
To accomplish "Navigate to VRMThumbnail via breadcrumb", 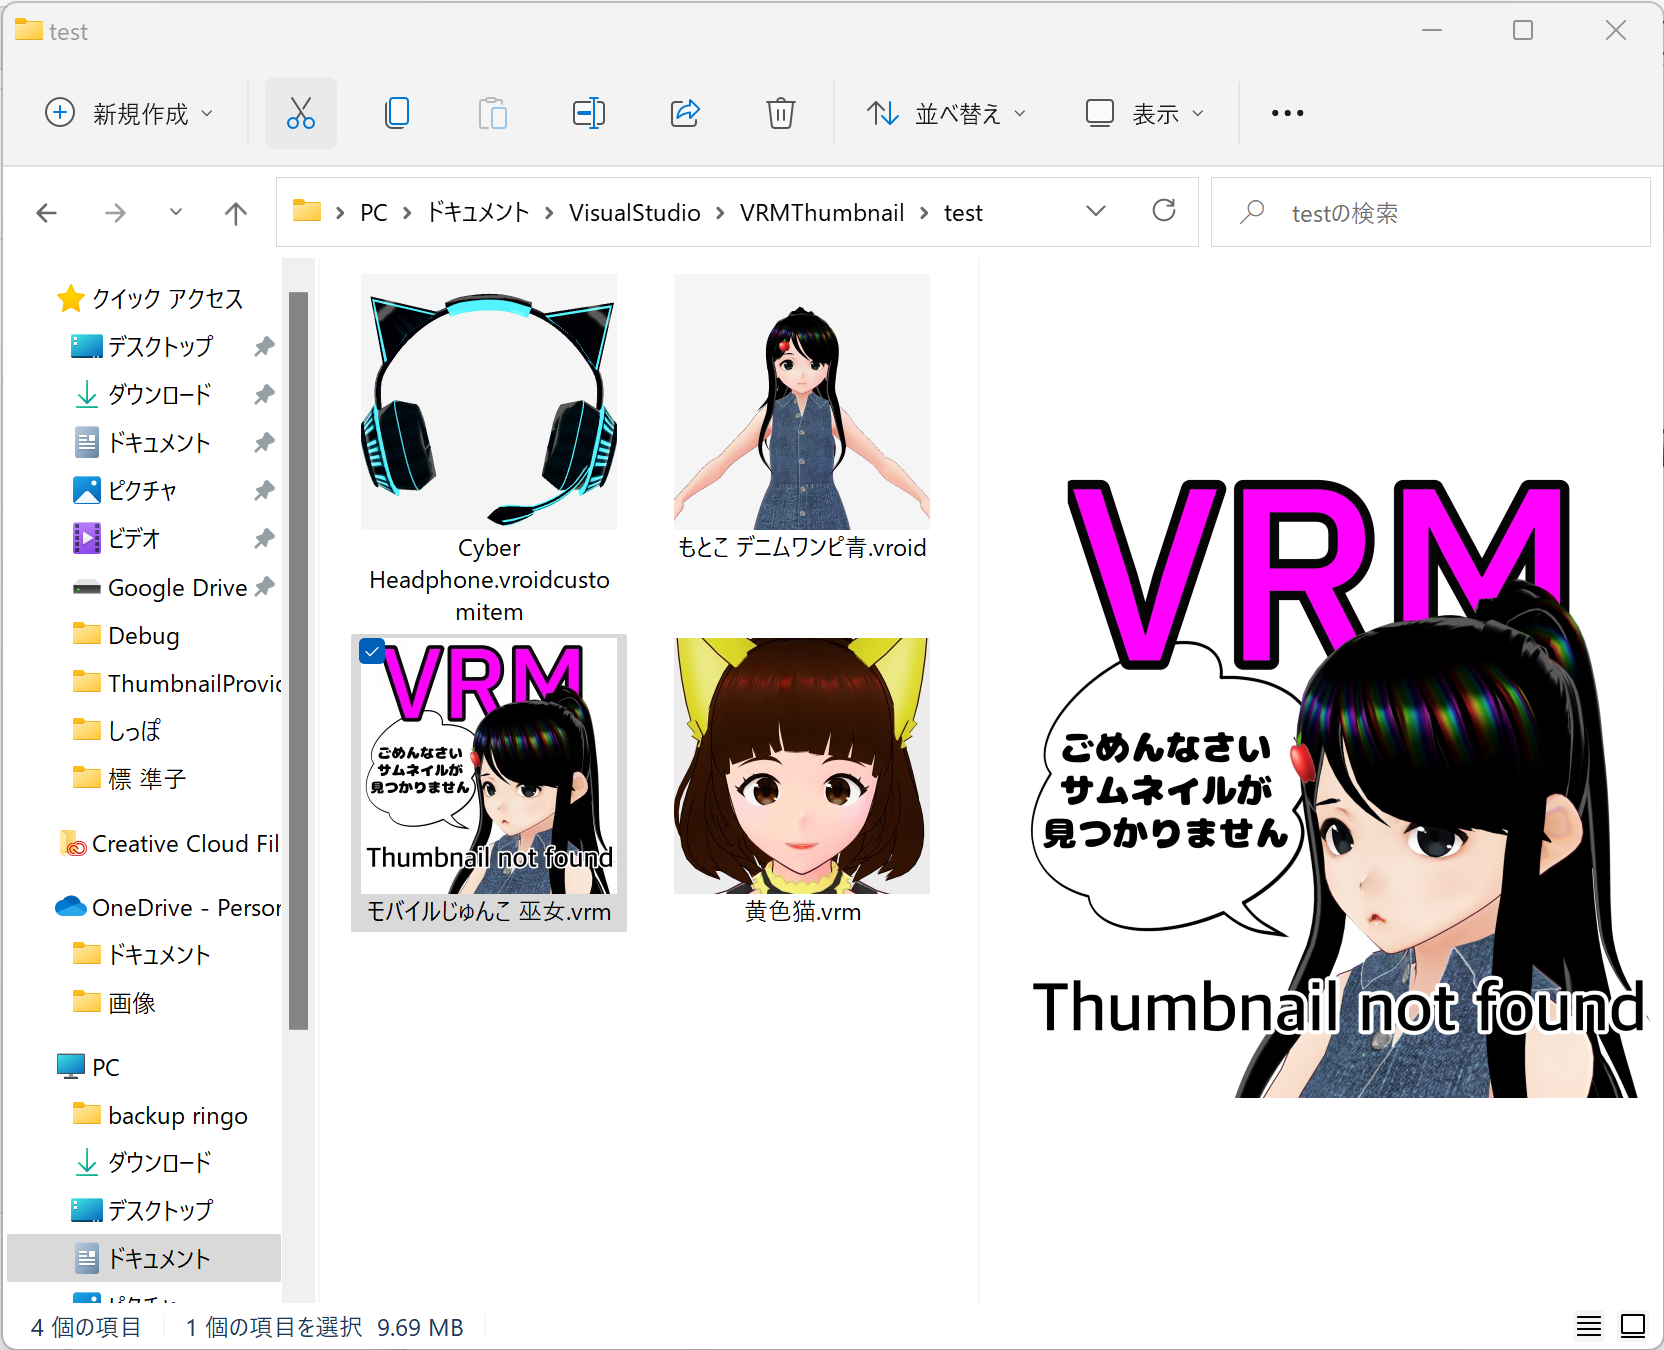I will click(x=822, y=212).
